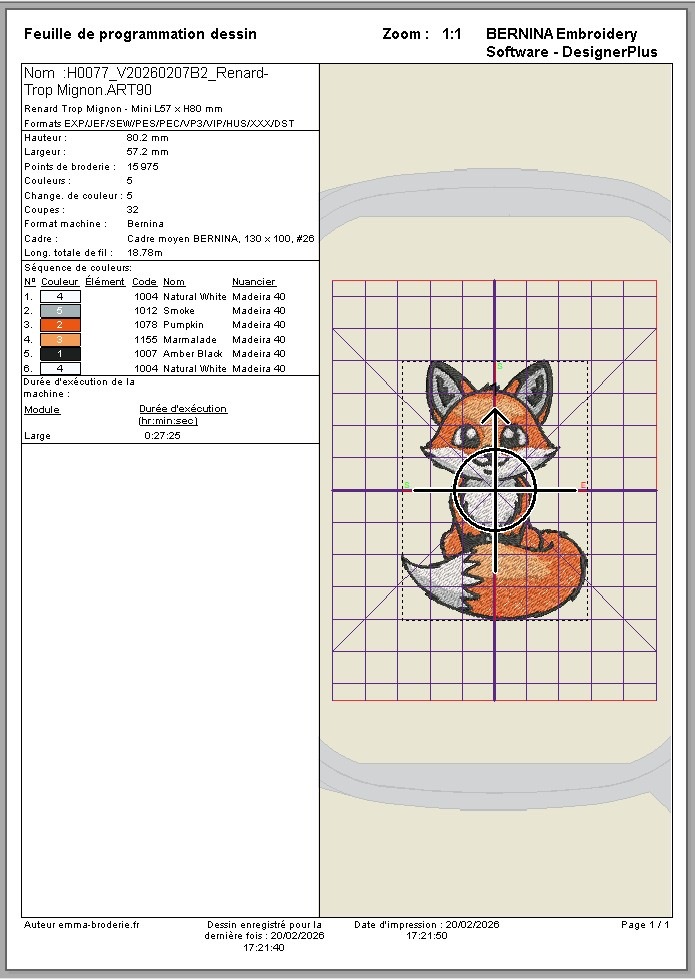Click the Pumpkin orange color swatch

pos(60,325)
